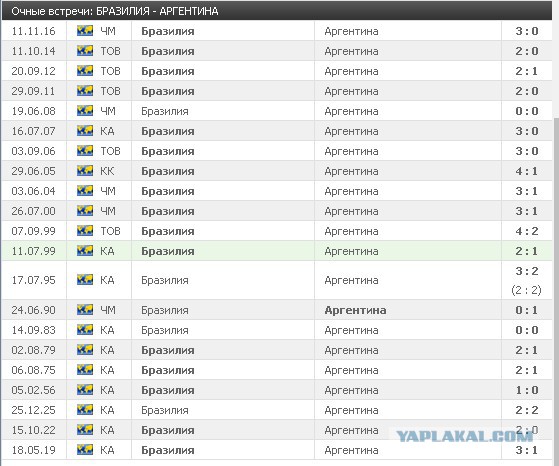Click the flag icon in the 24.06.90 row

tap(85, 309)
